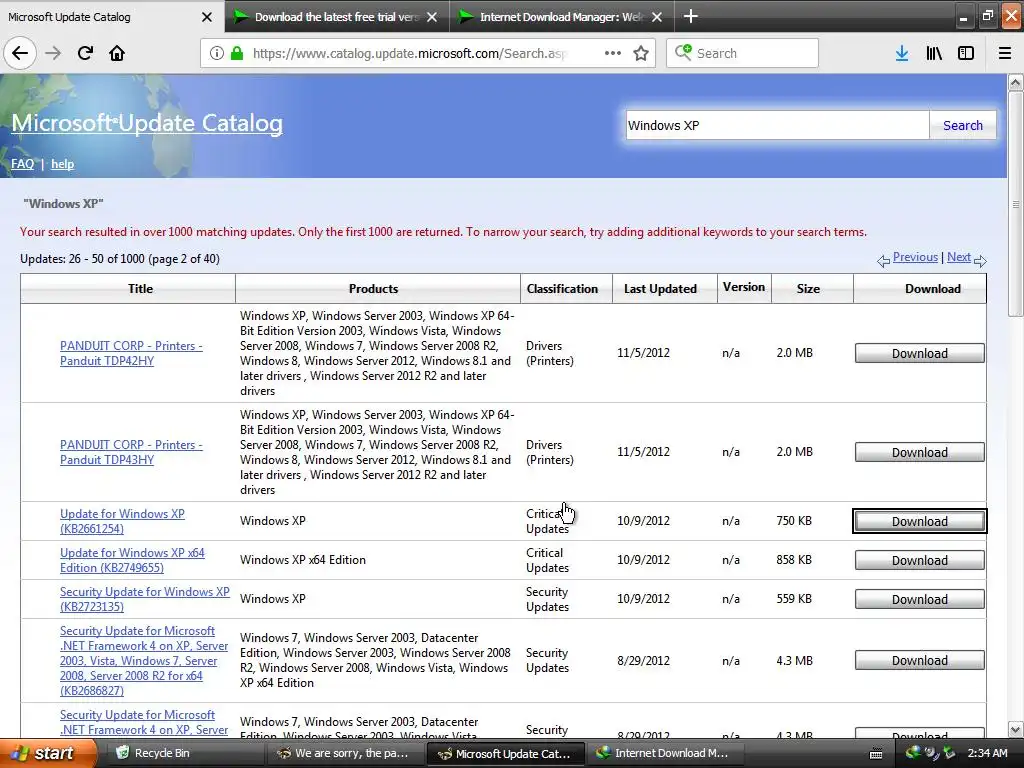Click the page scrollbar up arrow
Image resolution: width=1024 pixels, height=768 pixels.
pyautogui.click(x=1015, y=82)
